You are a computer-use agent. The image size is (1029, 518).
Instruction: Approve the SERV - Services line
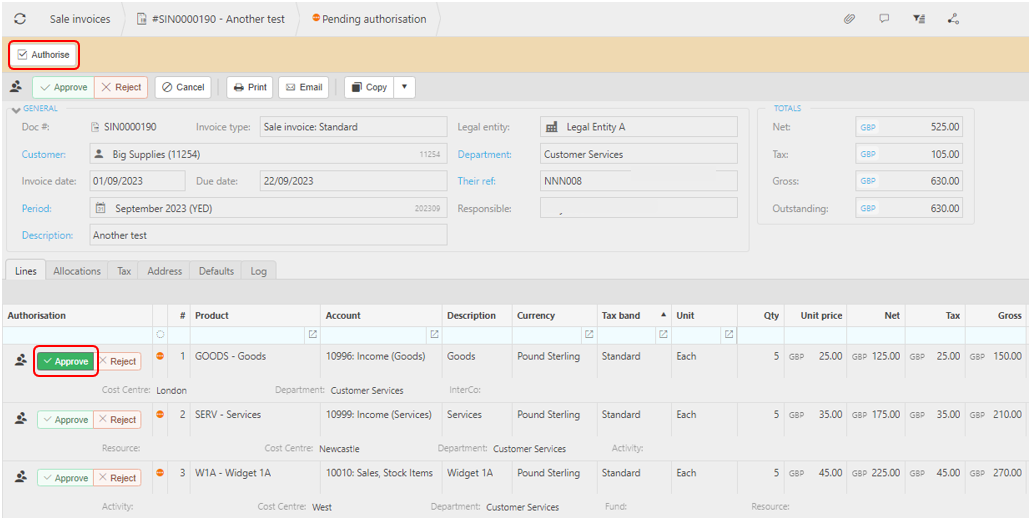pyautogui.click(x=66, y=420)
